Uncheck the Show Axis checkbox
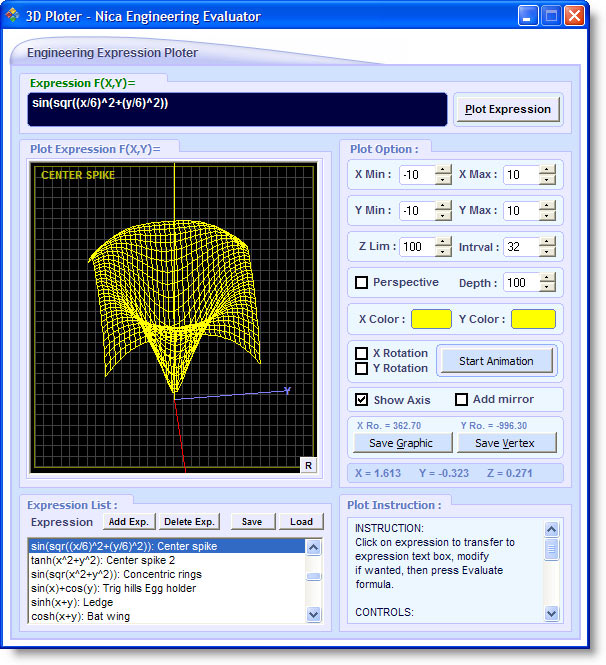This screenshot has height=665, width=606. [362, 400]
